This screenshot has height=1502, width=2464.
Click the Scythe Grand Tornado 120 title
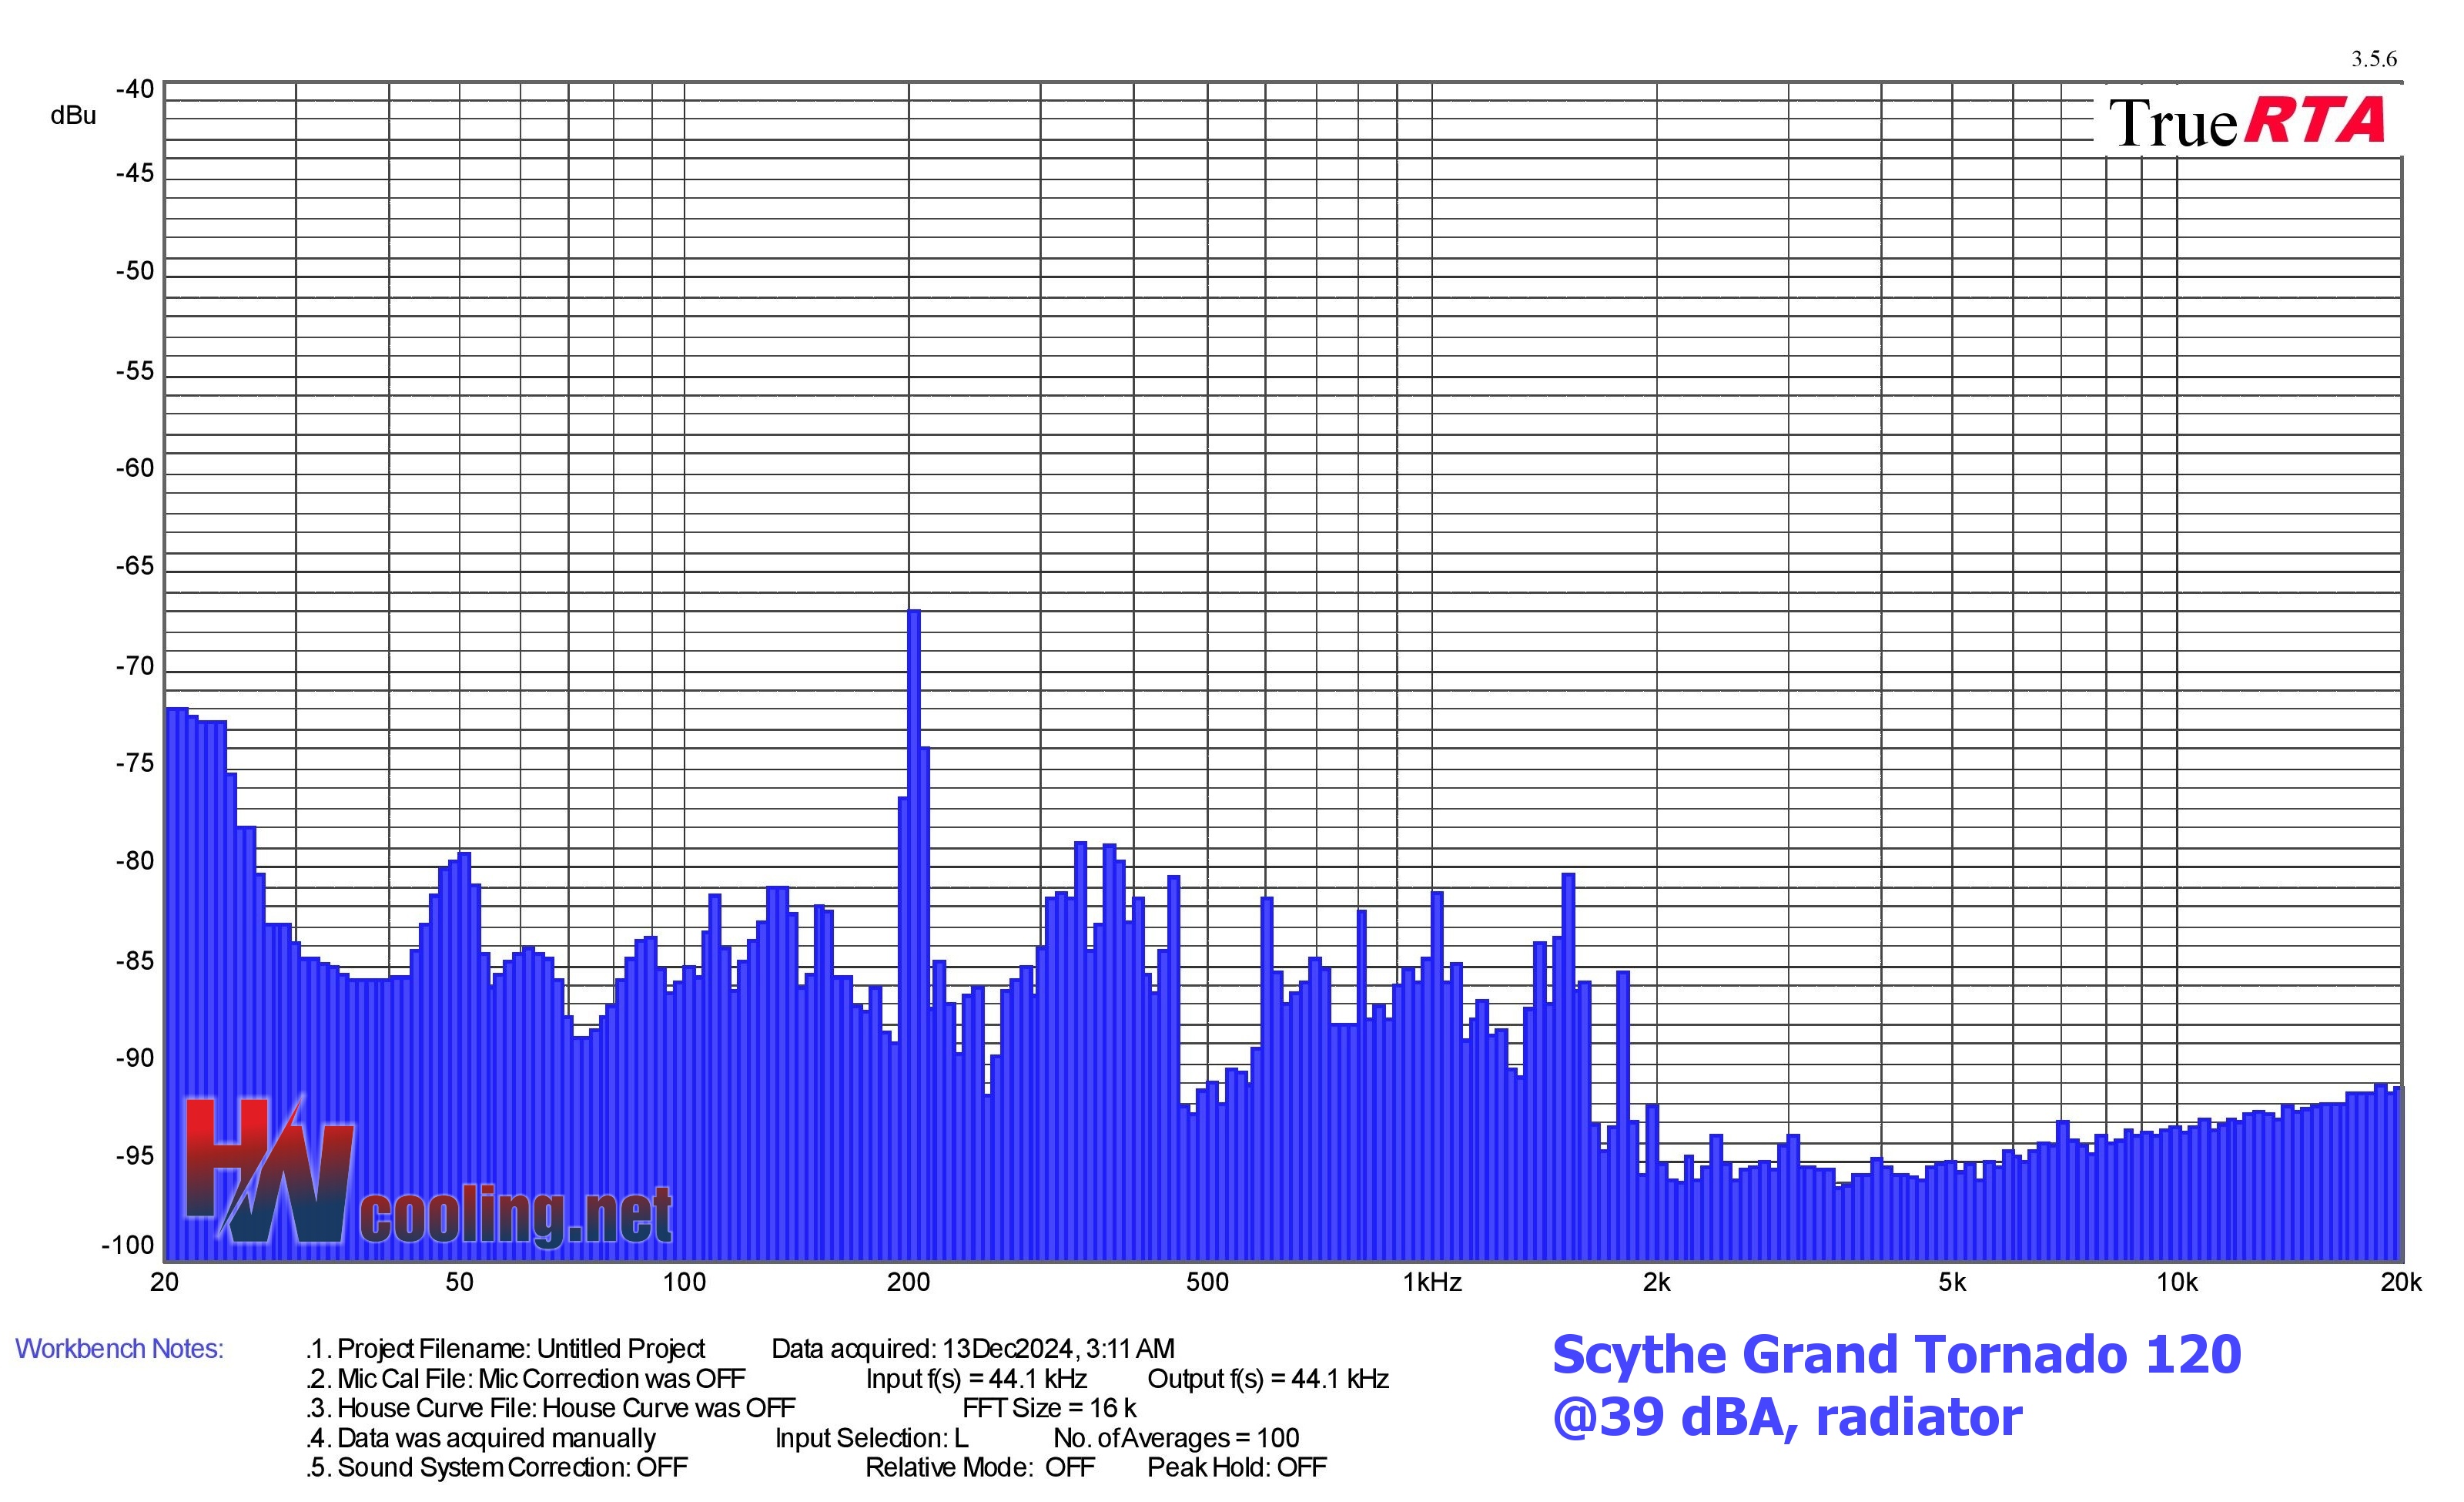1897,1356
